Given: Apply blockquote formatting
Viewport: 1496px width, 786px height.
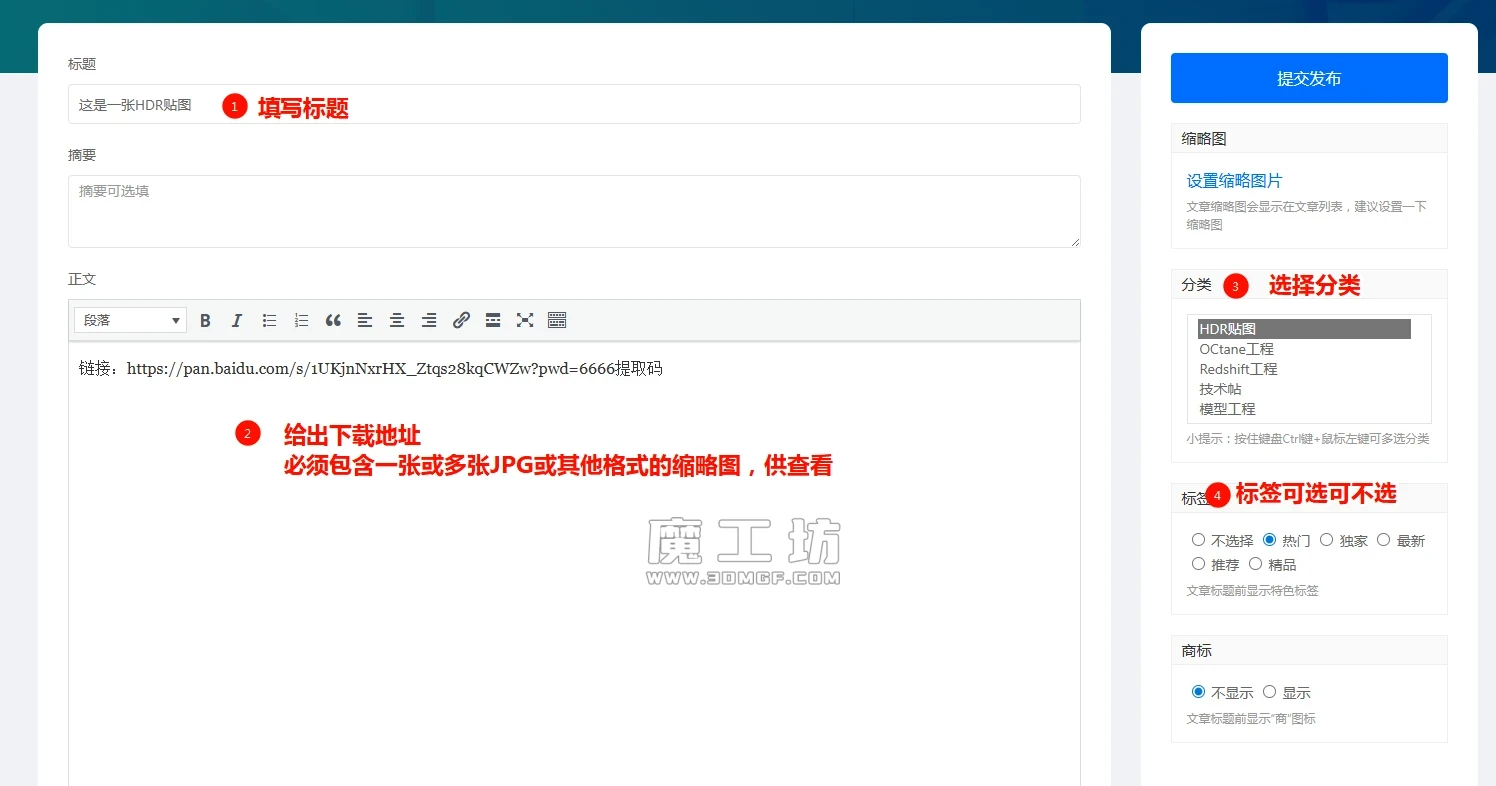Looking at the screenshot, I should (333, 320).
